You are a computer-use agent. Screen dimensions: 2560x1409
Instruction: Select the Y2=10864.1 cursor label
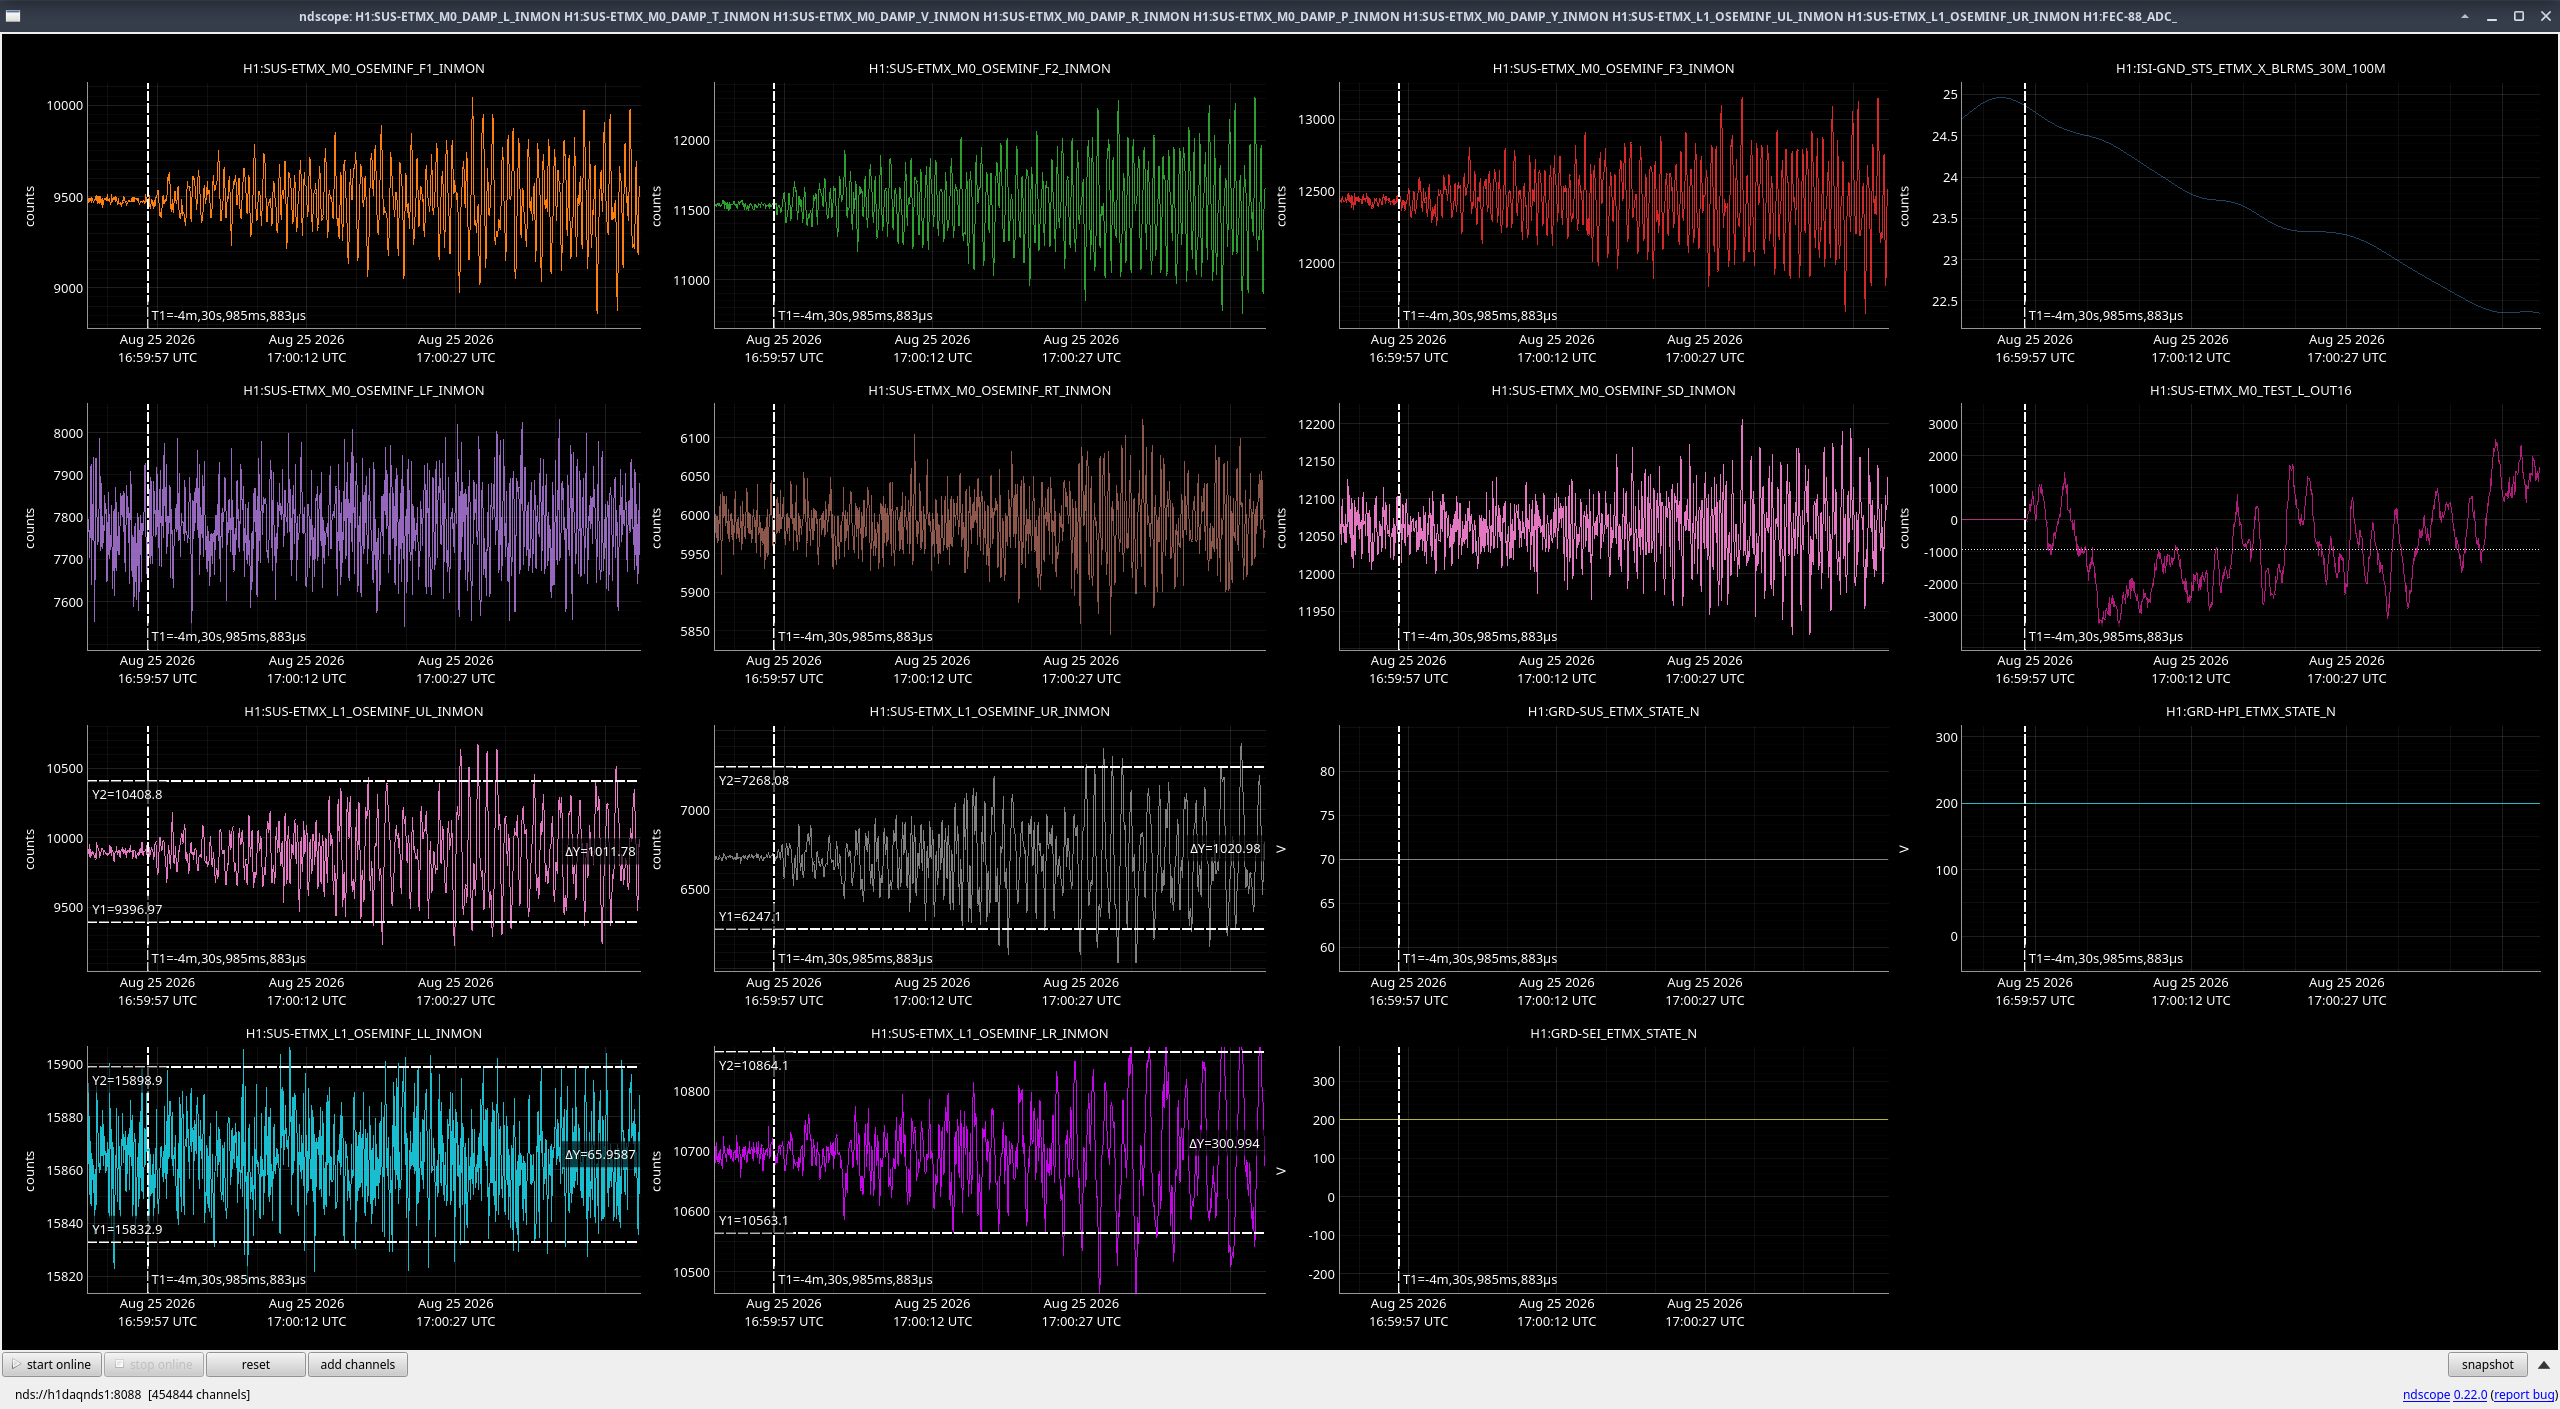pyautogui.click(x=754, y=1066)
